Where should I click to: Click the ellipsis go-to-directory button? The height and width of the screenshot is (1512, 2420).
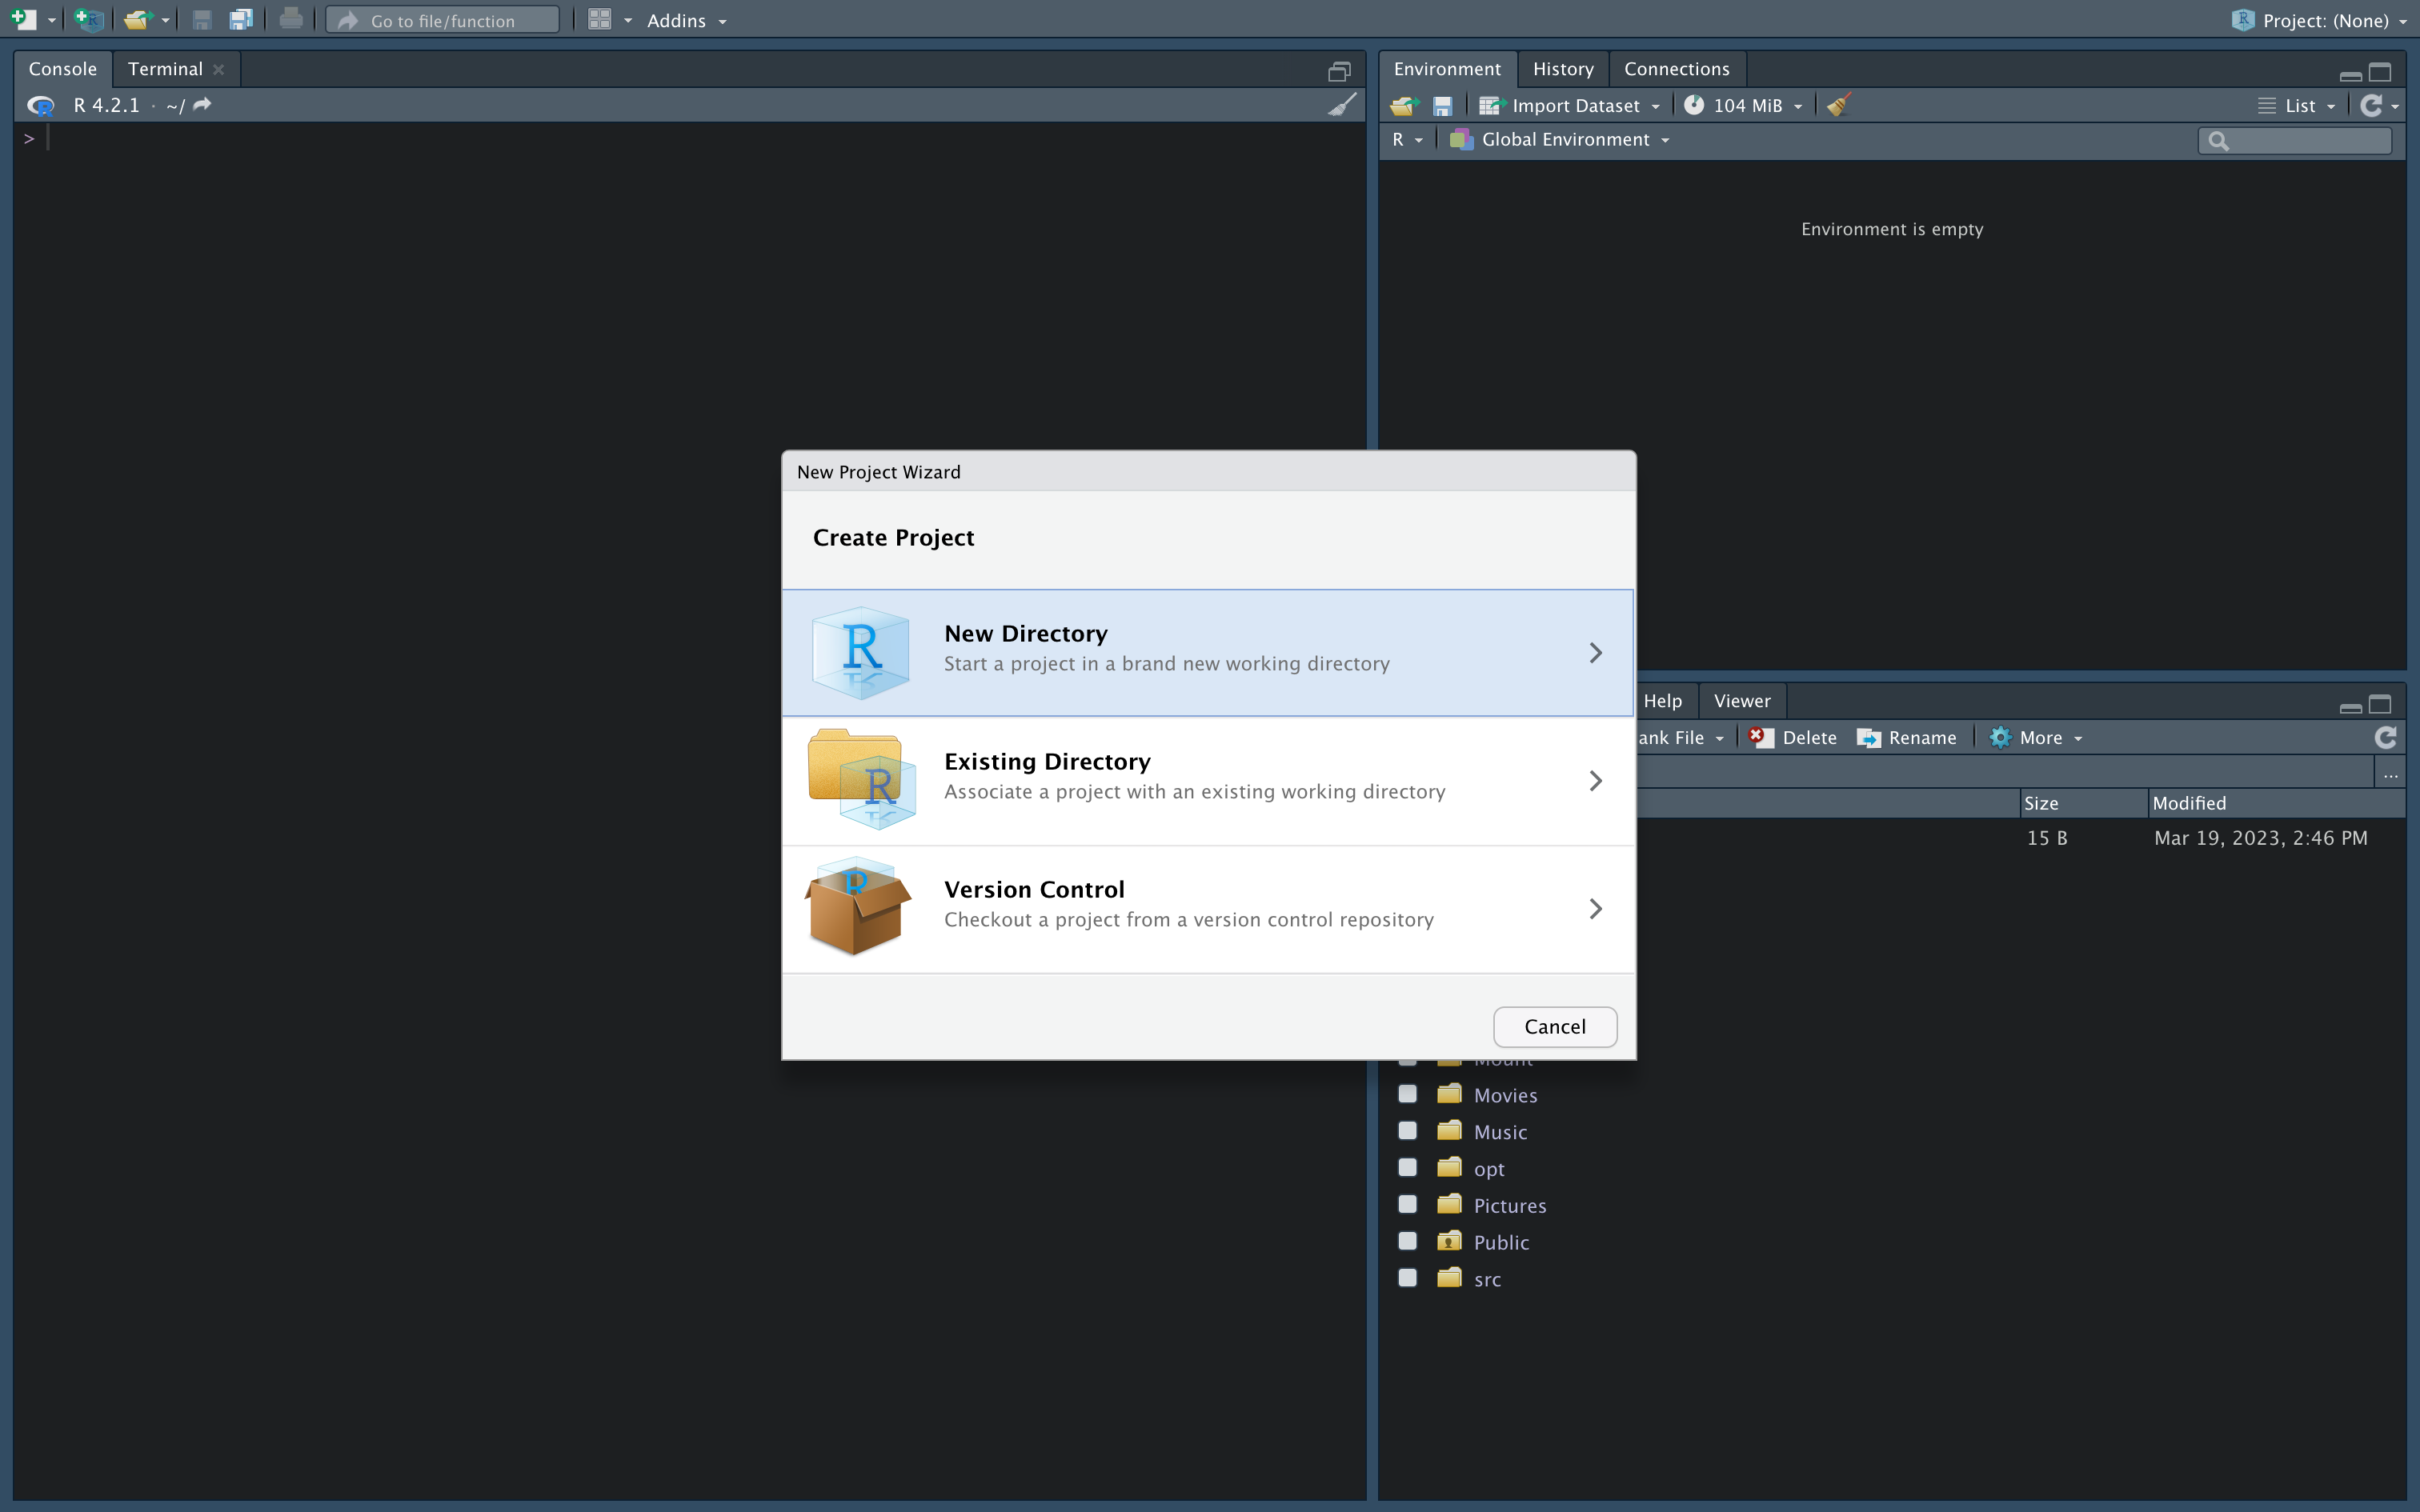pos(2390,773)
